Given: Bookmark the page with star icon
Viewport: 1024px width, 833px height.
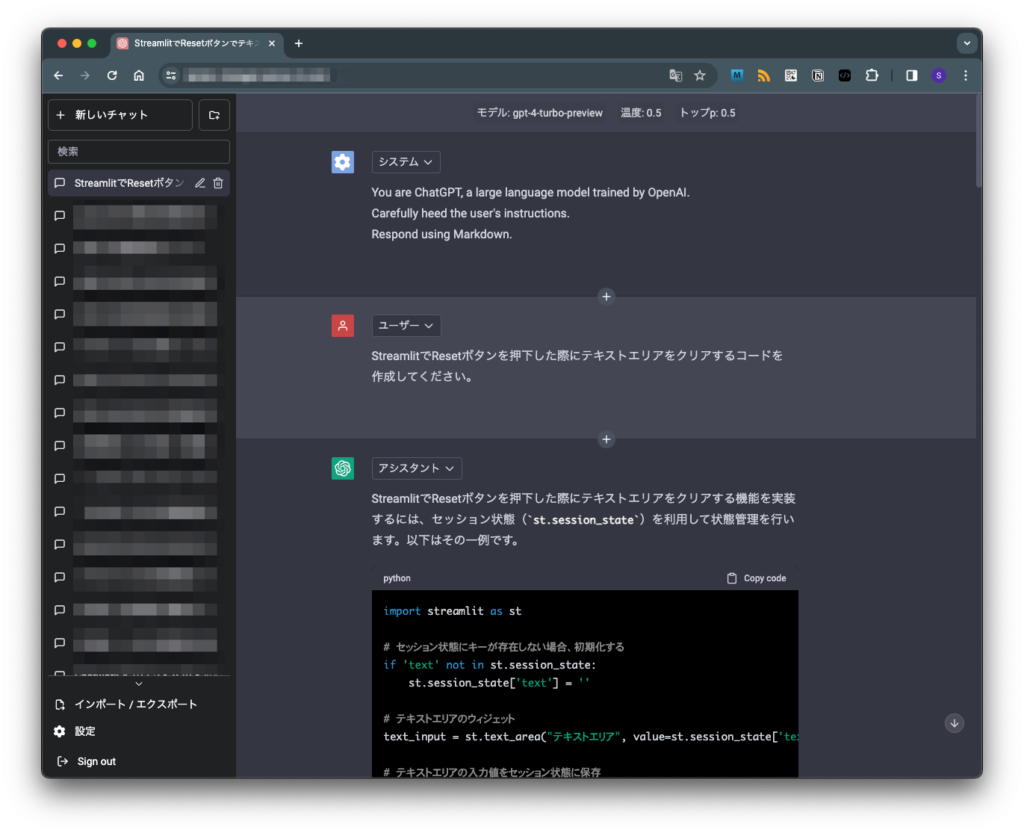Looking at the screenshot, I should 700,76.
